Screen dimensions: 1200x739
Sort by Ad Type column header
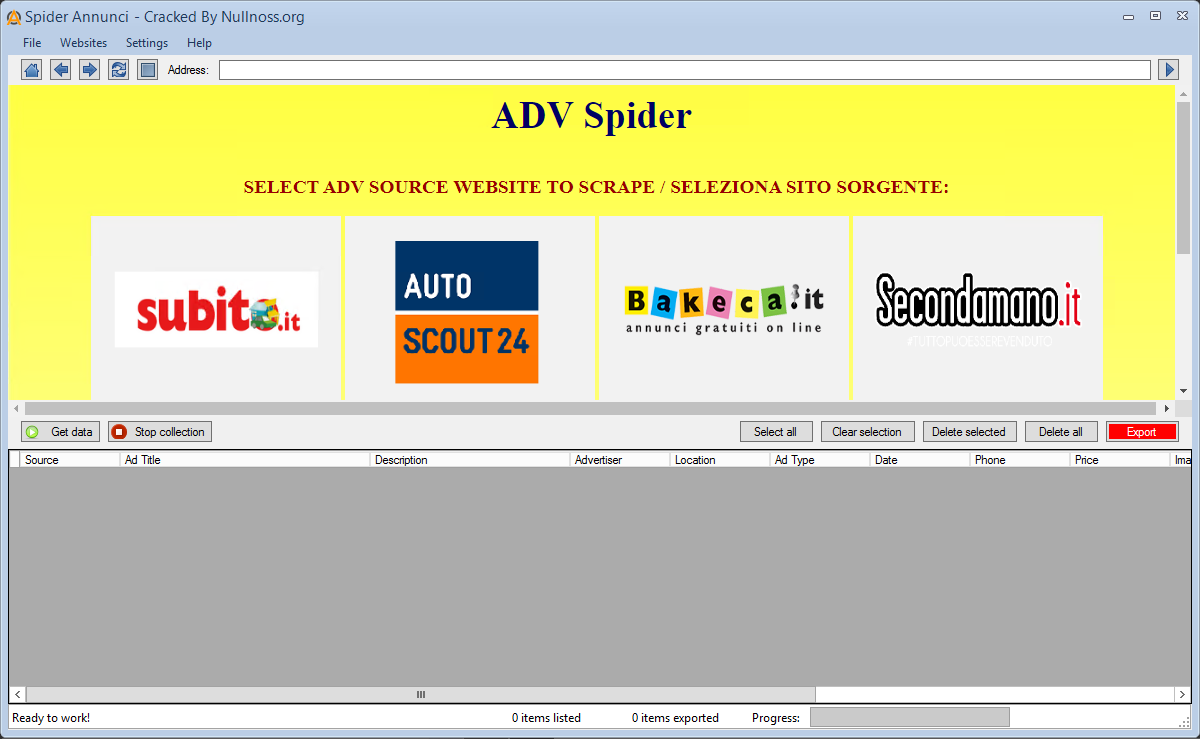[x=820, y=460]
